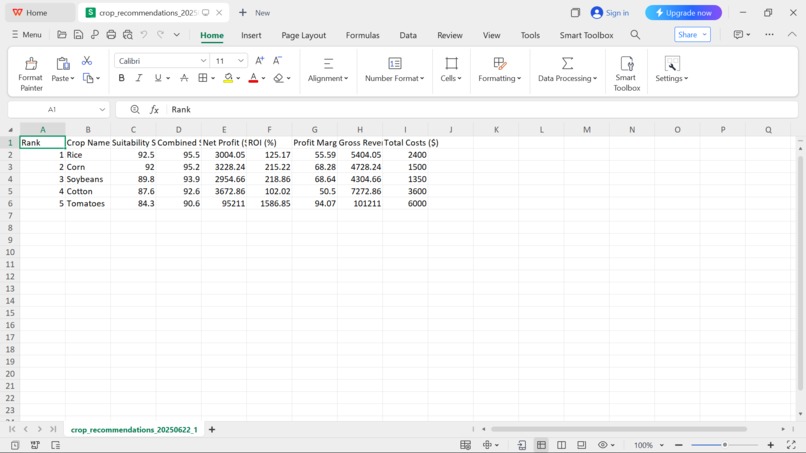Collapse the ribbon with chevron
Viewport: 806px width, 453px height.
click(792, 34)
